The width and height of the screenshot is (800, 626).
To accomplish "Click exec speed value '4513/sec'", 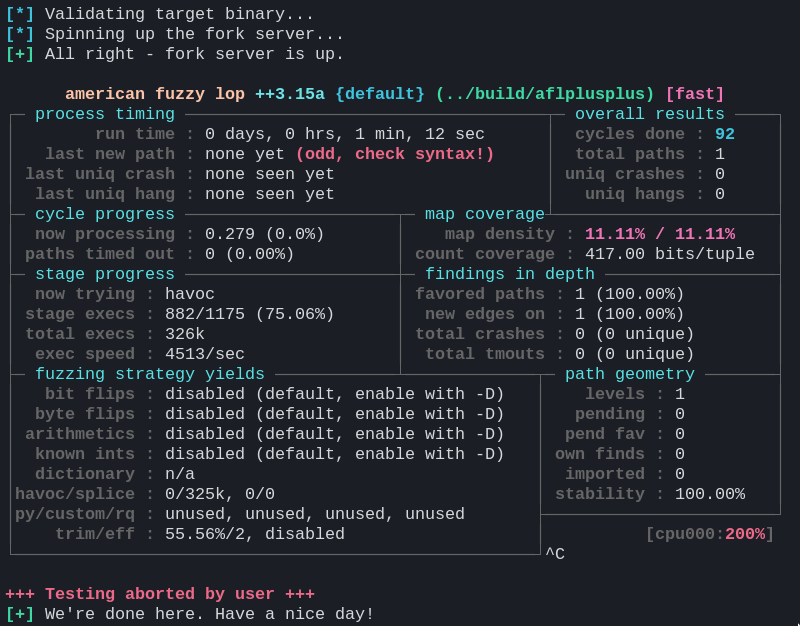I will [205, 354].
